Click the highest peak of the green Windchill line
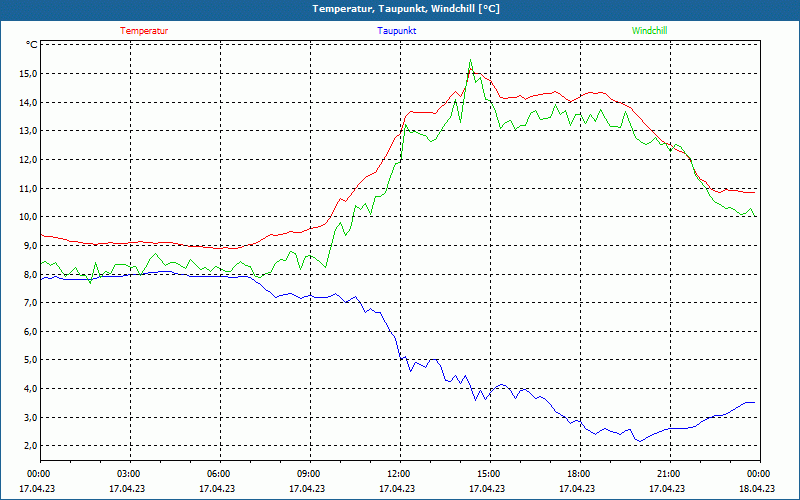This screenshot has height=500, width=800. (x=470, y=60)
